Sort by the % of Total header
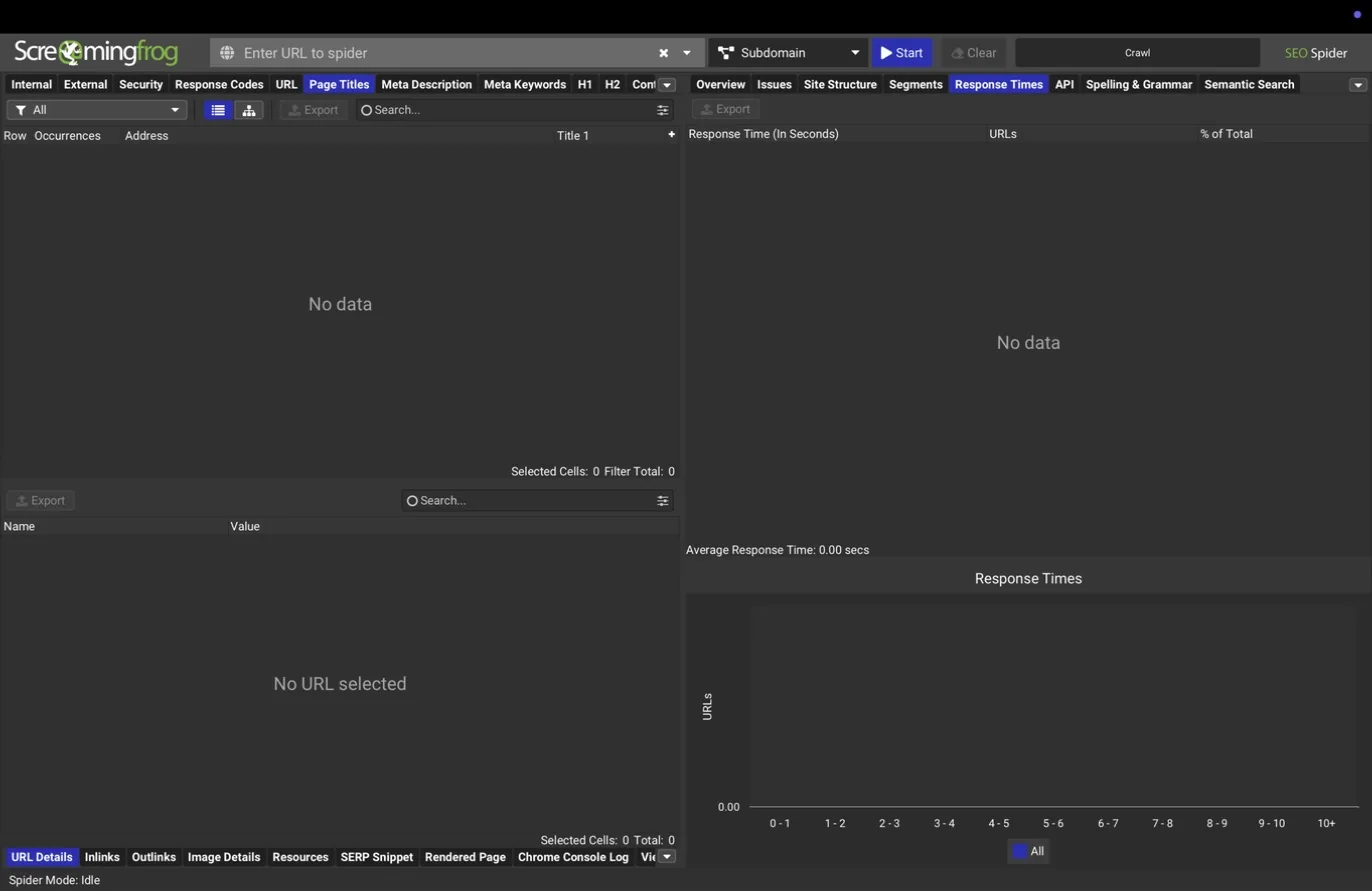Image resolution: width=1372 pixels, height=891 pixels. tap(1226, 134)
